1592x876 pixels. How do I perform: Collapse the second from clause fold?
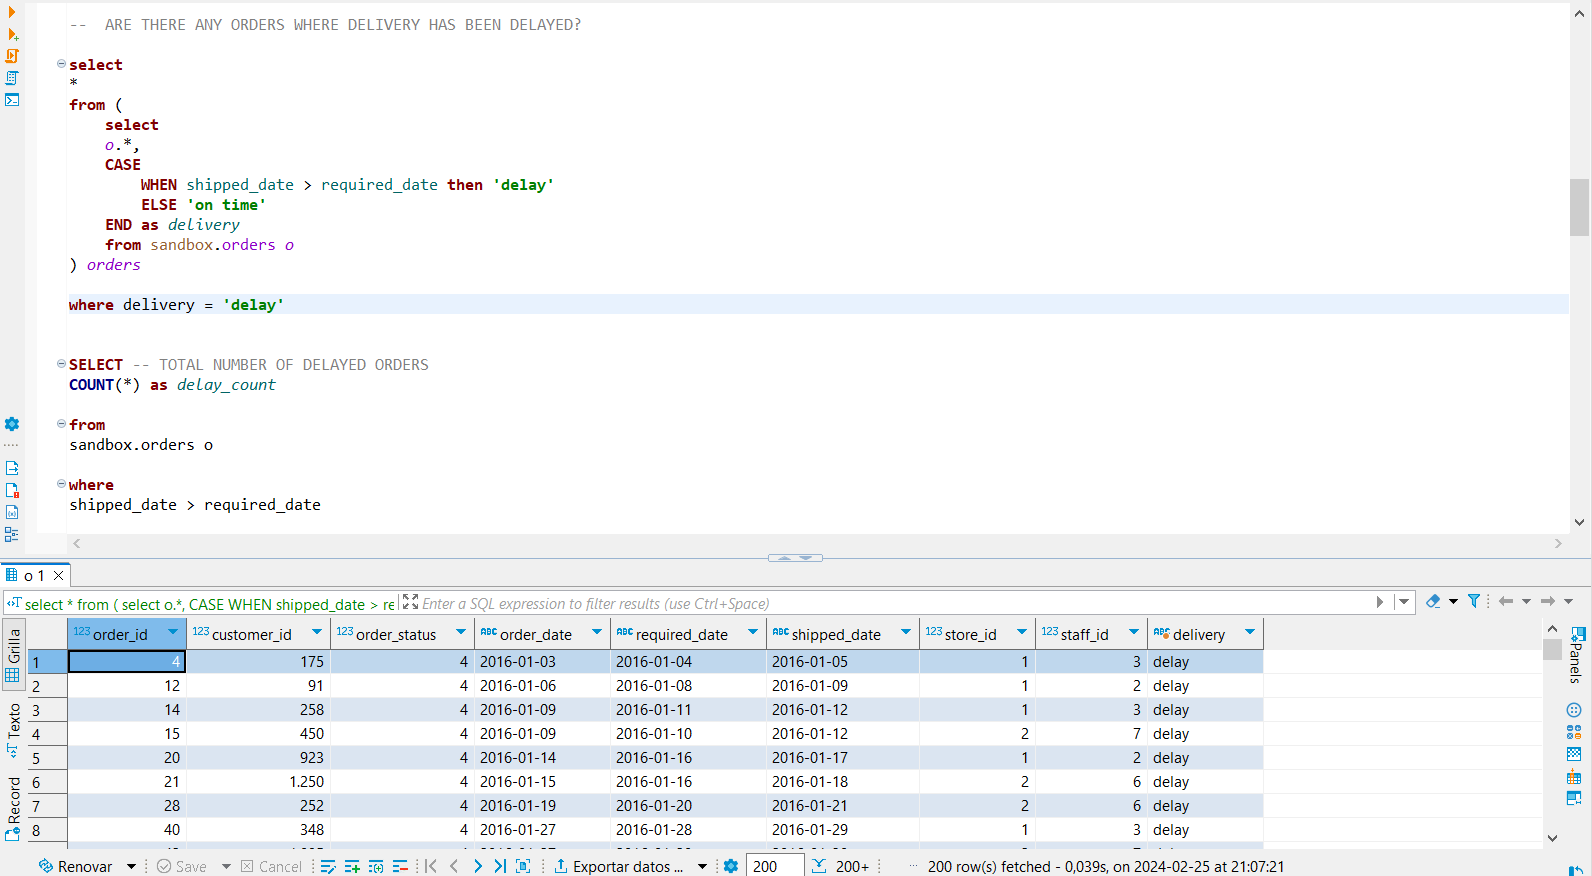(61, 424)
